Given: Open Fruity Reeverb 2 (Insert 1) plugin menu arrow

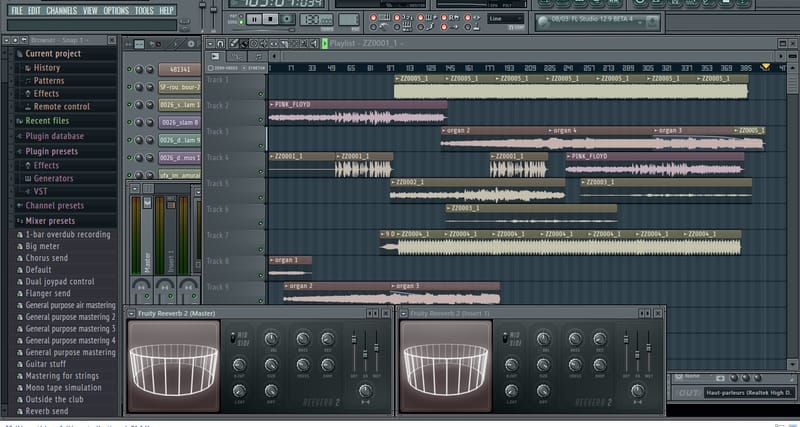Looking at the screenshot, I should click(x=404, y=313).
